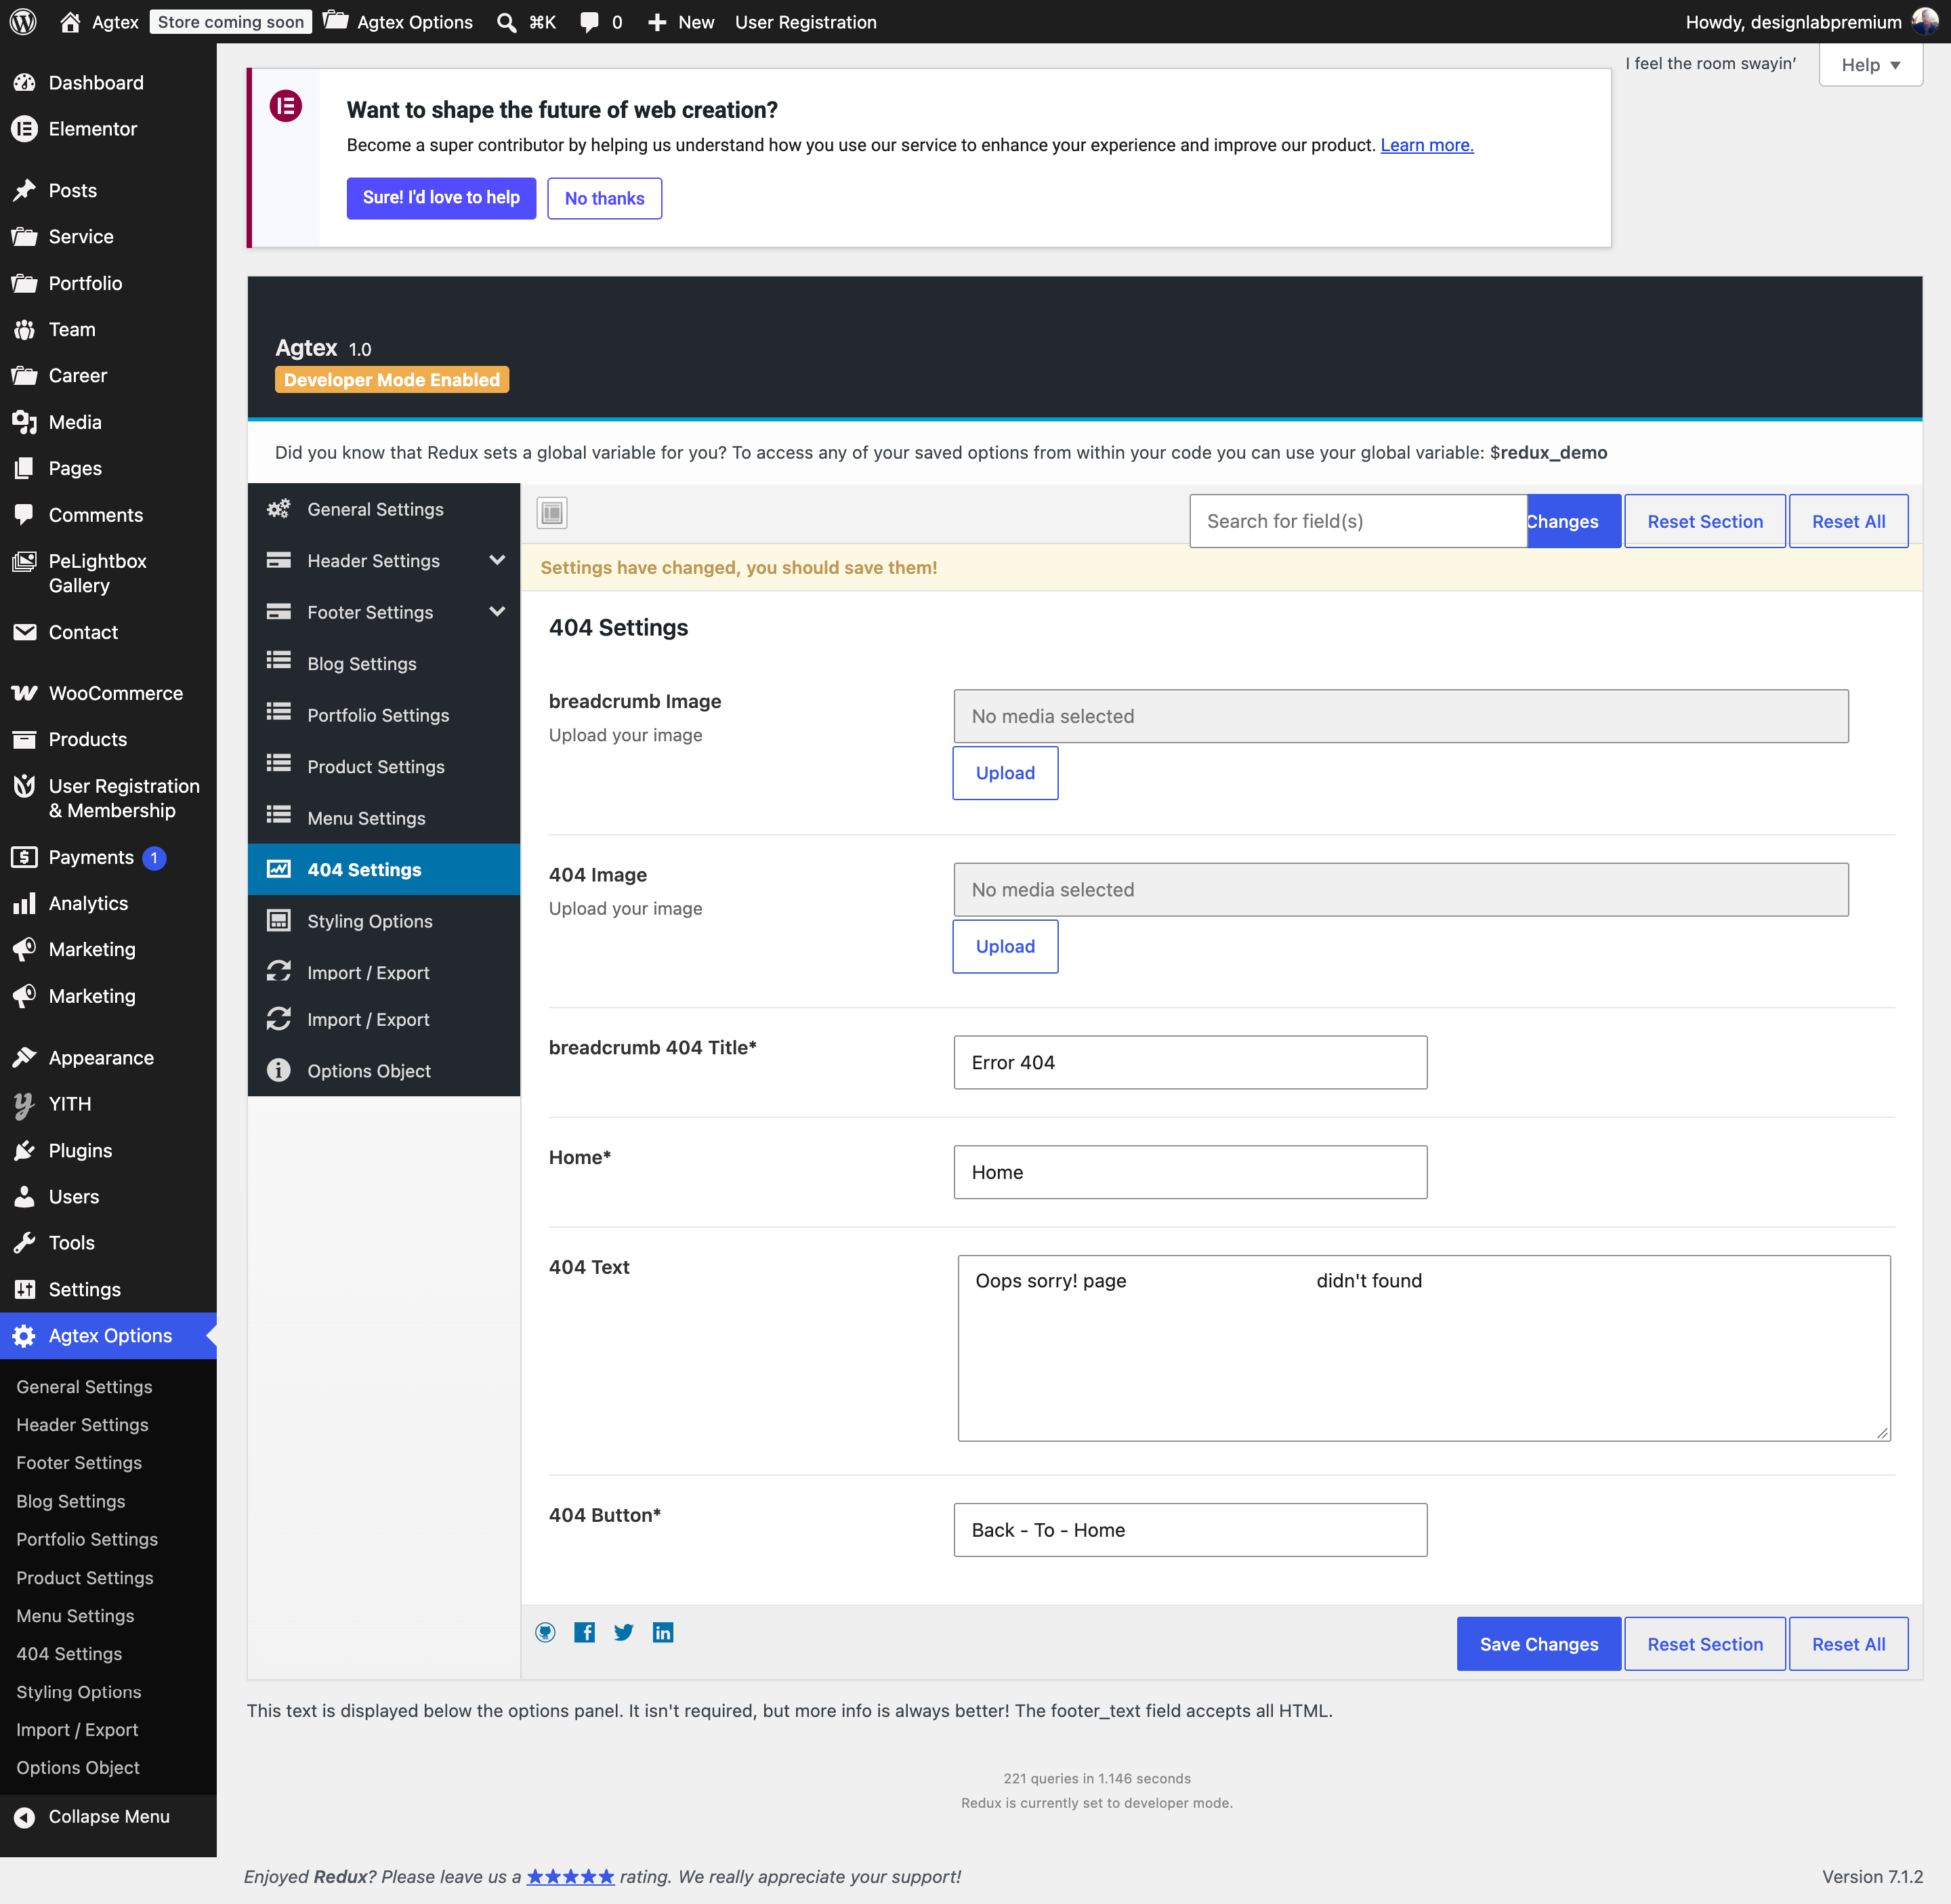Open User Registration & Membership menu

coord(108,798)
